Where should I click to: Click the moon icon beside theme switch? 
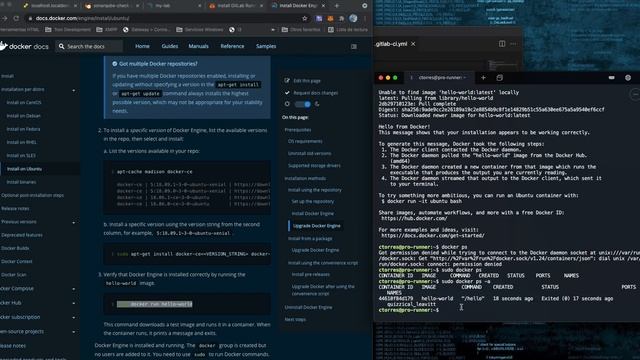coord(317,104)
